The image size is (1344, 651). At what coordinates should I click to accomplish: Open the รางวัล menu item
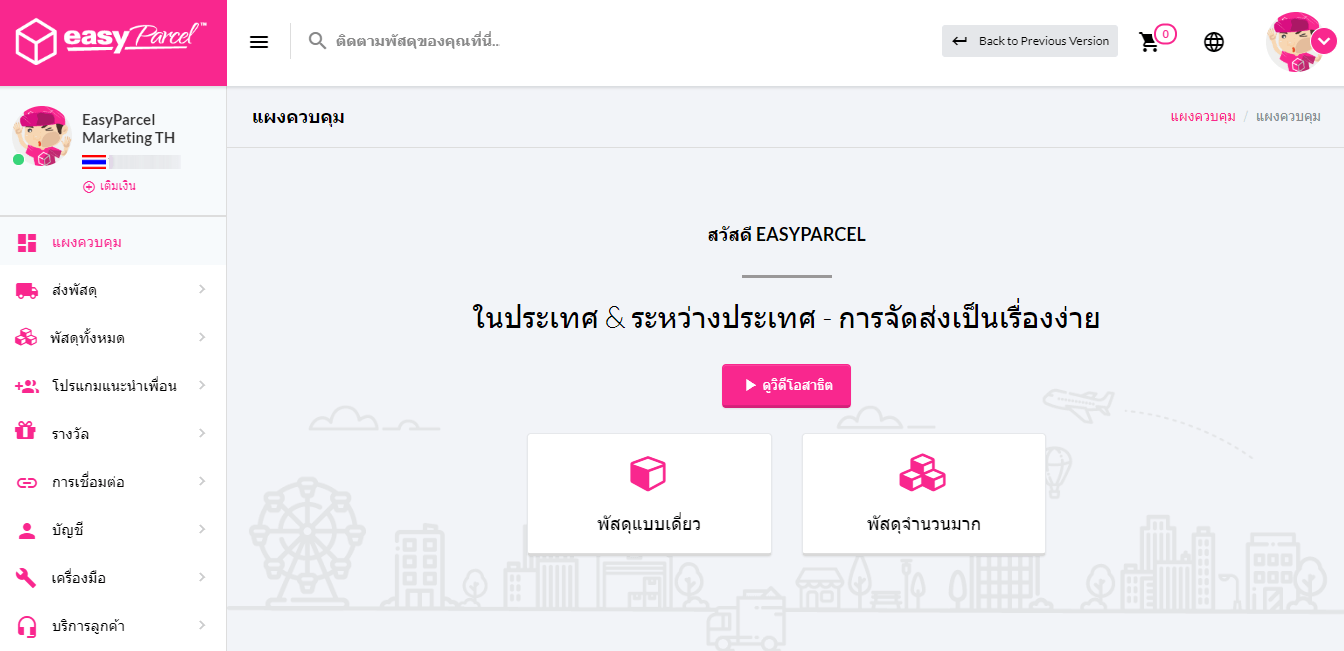(x=113, y=434)
